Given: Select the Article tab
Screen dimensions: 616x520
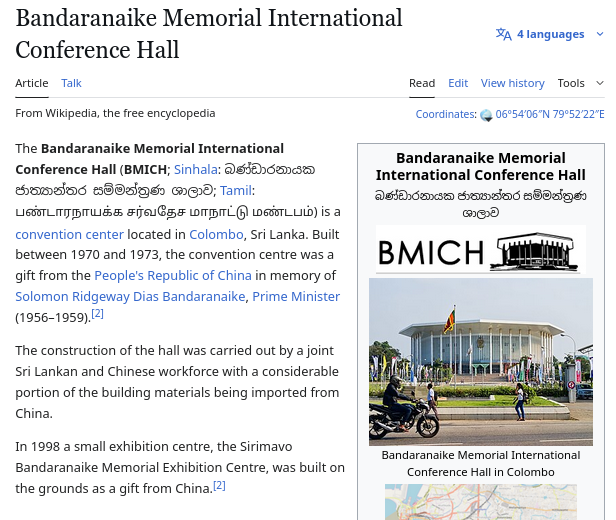Looking at the screenshot, I should click(x=32, y=83).
